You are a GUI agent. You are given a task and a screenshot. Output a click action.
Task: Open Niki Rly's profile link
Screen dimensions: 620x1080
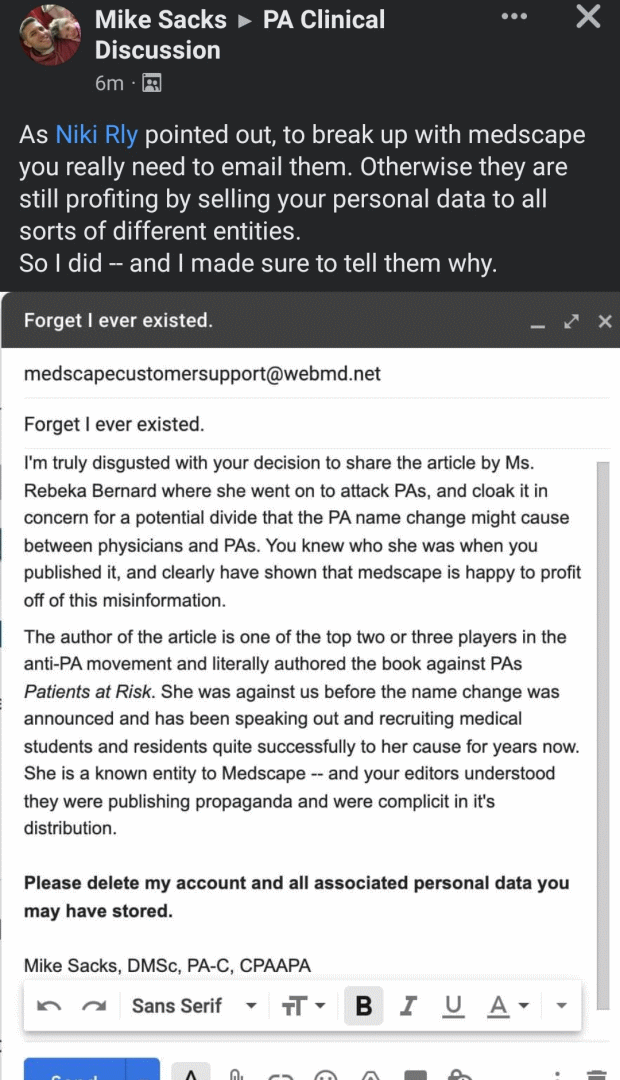click(x=96, y=134)
